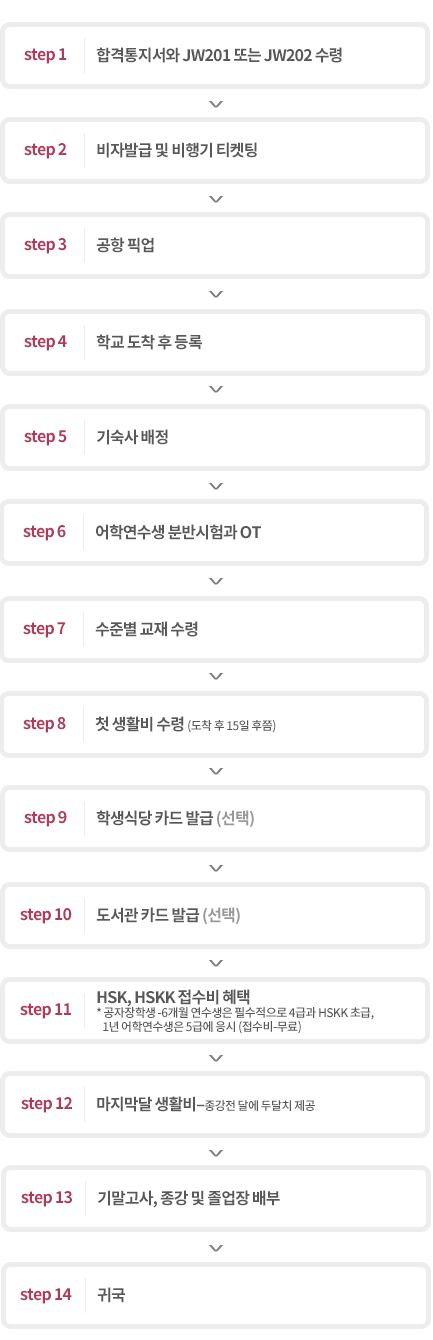Click the chevron arrow below step 9

click(216, 867)
